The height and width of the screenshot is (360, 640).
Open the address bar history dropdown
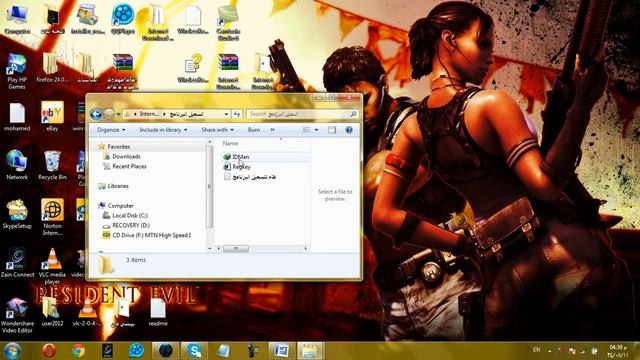226,114
